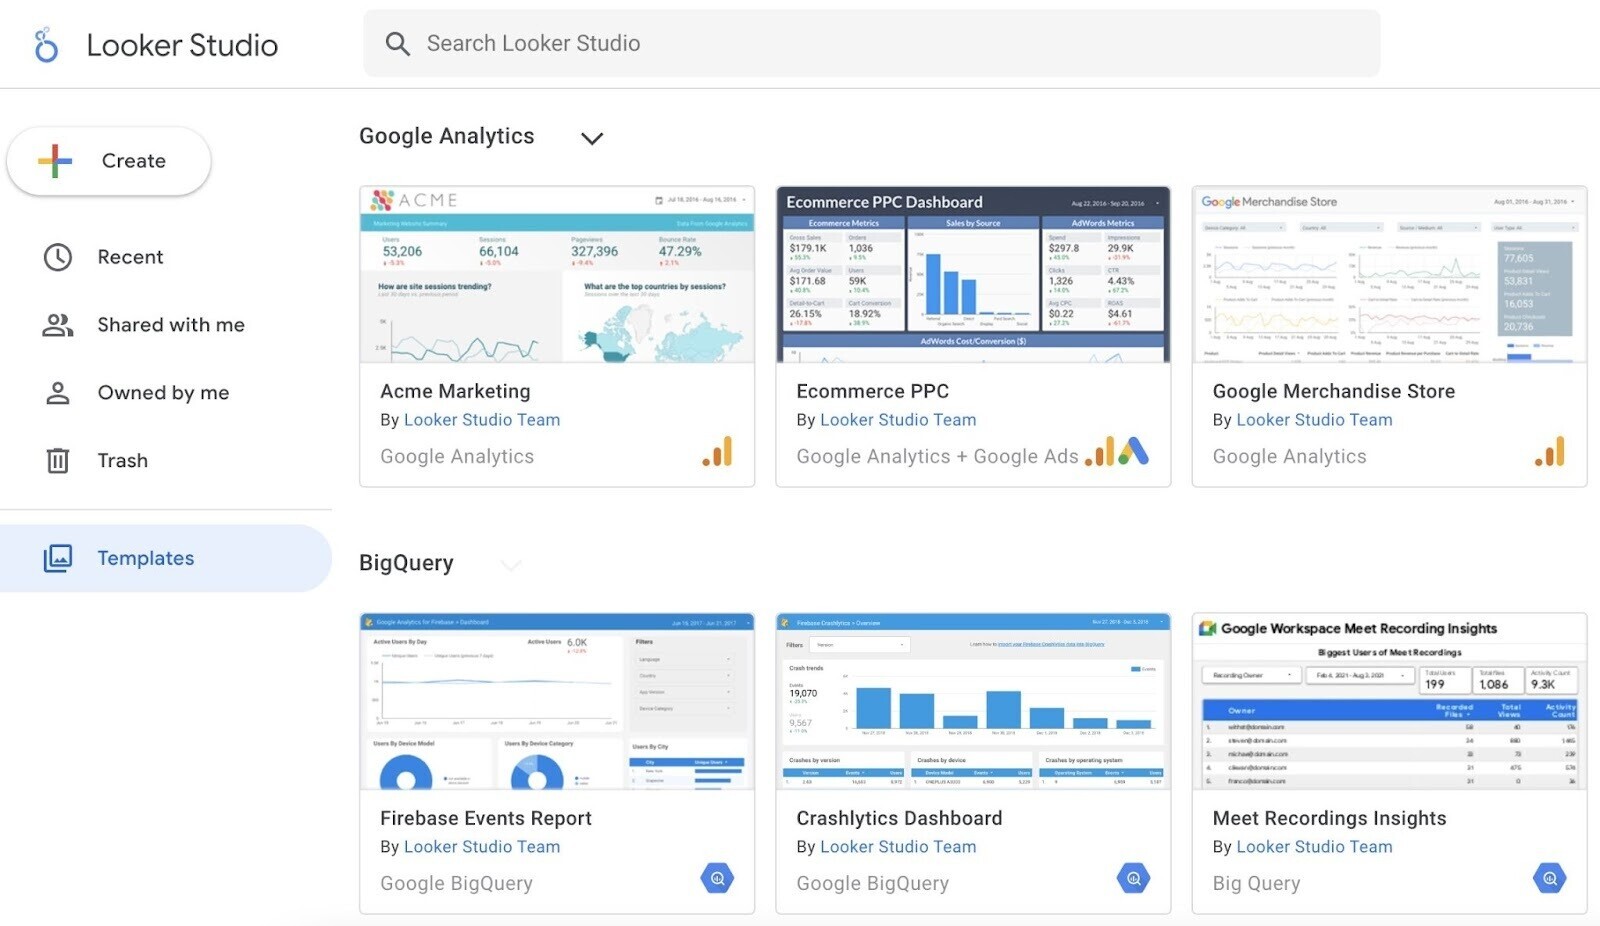Click the Shared with me people icon
This screenshot has width=1600, height=926.
57,324
